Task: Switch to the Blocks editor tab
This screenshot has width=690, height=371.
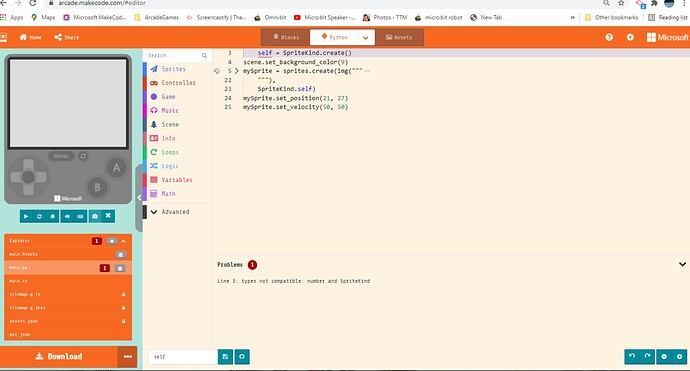Action: point(286,37)
